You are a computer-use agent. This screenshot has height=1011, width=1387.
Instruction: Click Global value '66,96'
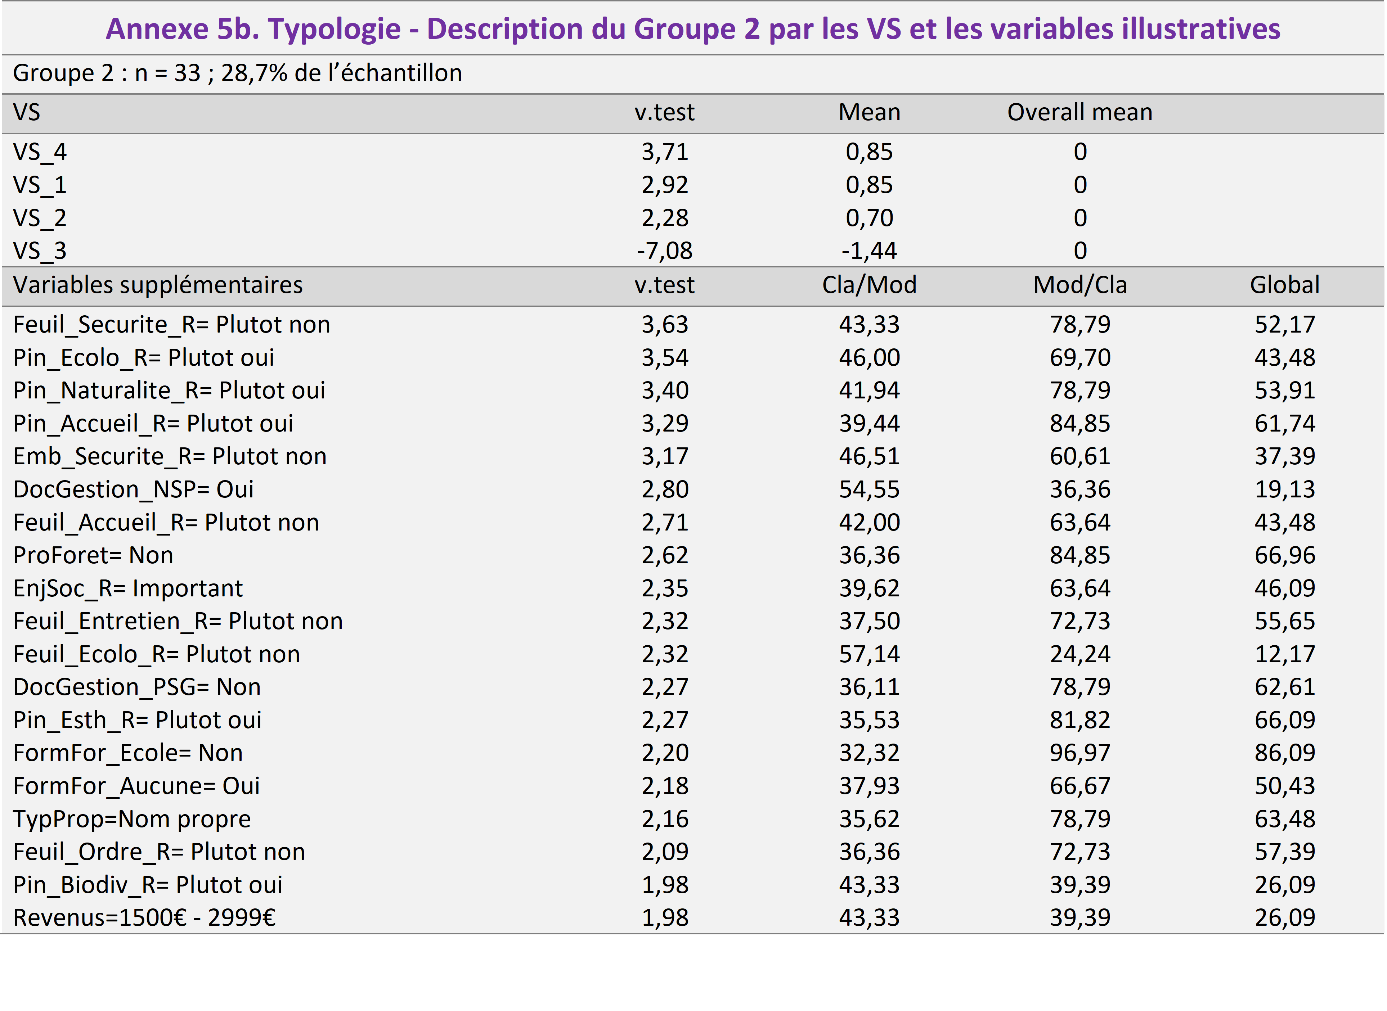tap(1285, 556)
